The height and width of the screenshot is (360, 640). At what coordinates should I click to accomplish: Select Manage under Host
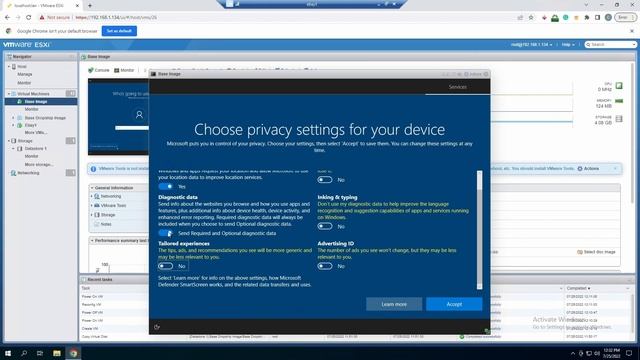pos(24,74)
